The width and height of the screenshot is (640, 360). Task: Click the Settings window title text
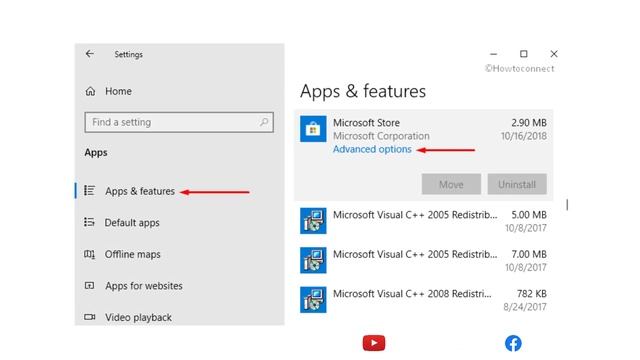tap(129, 54)
